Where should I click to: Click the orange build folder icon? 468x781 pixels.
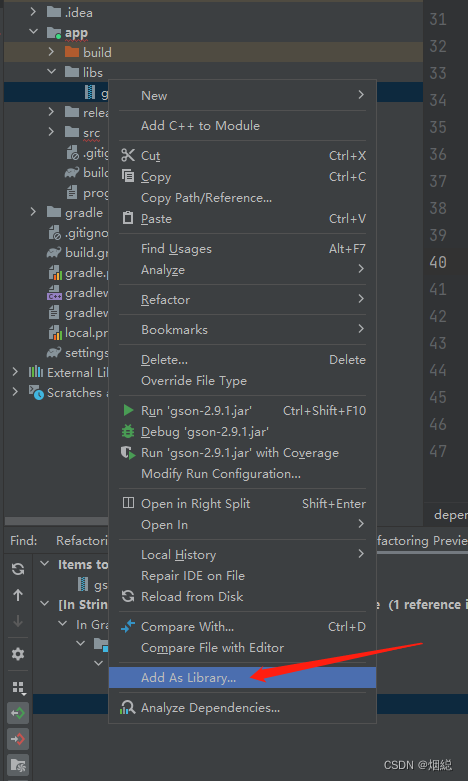tap(72, 52)
